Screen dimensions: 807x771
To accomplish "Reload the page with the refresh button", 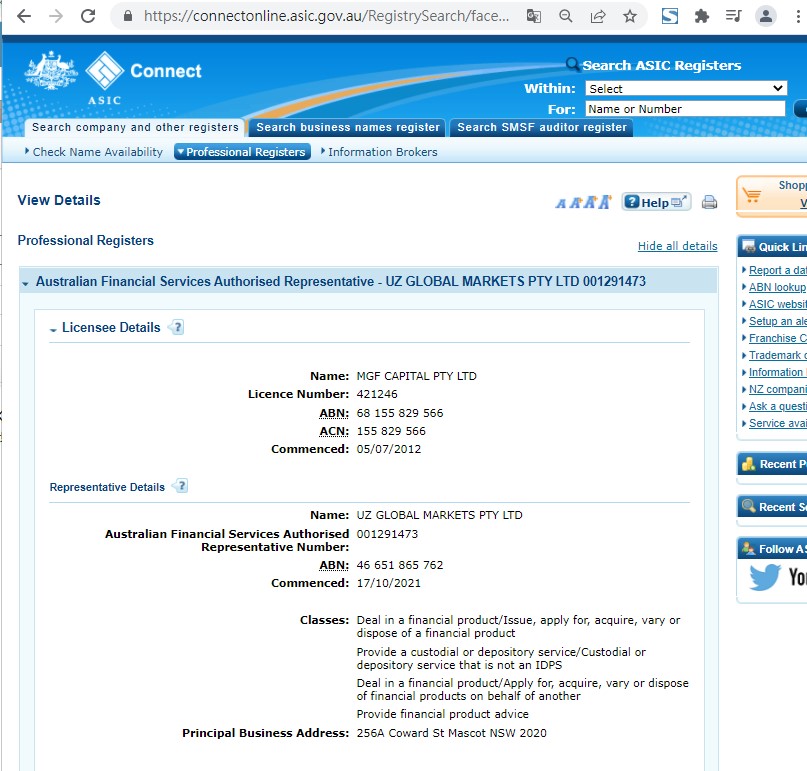I will (88, 16).
